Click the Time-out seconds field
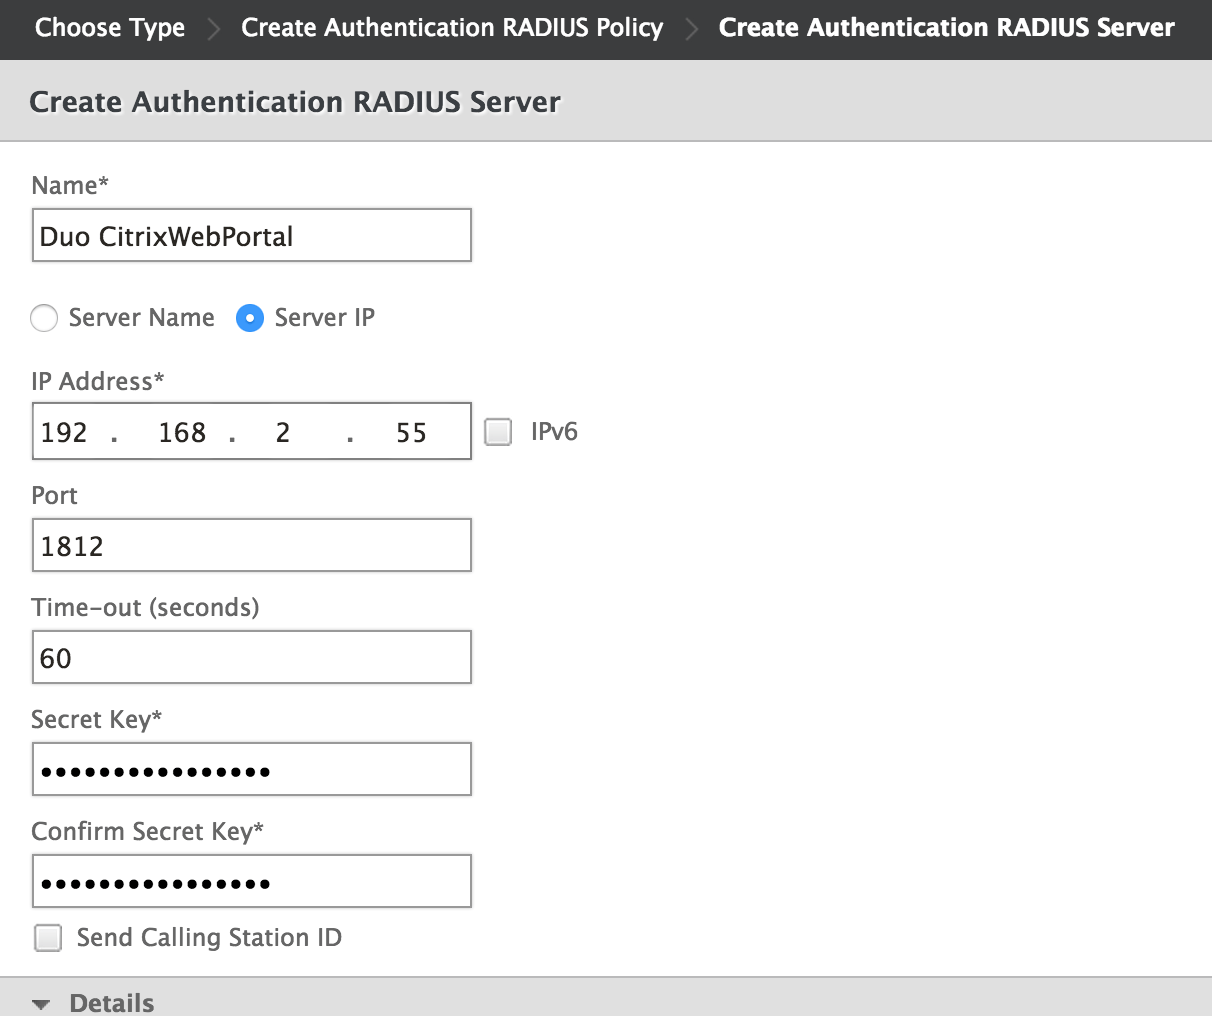Screen dimensions: 1212x1016 (x=251, y=658)
